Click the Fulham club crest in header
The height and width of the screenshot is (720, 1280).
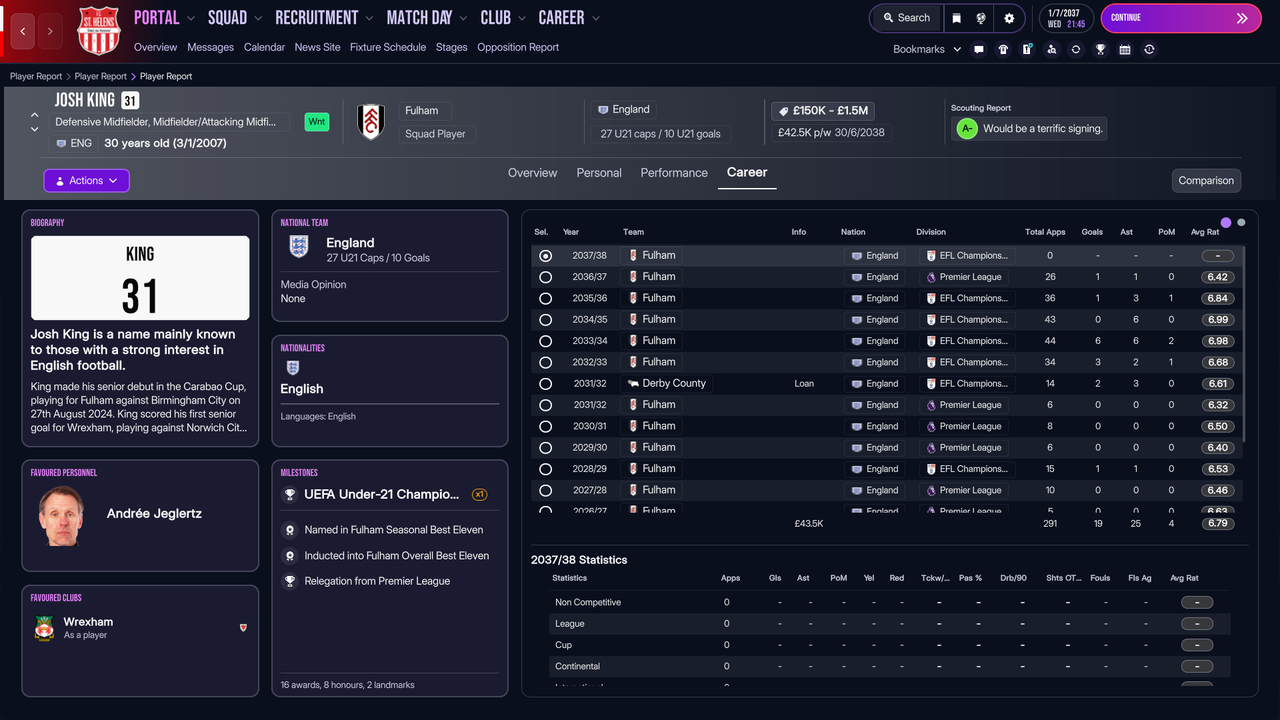[x=371, y=122]
